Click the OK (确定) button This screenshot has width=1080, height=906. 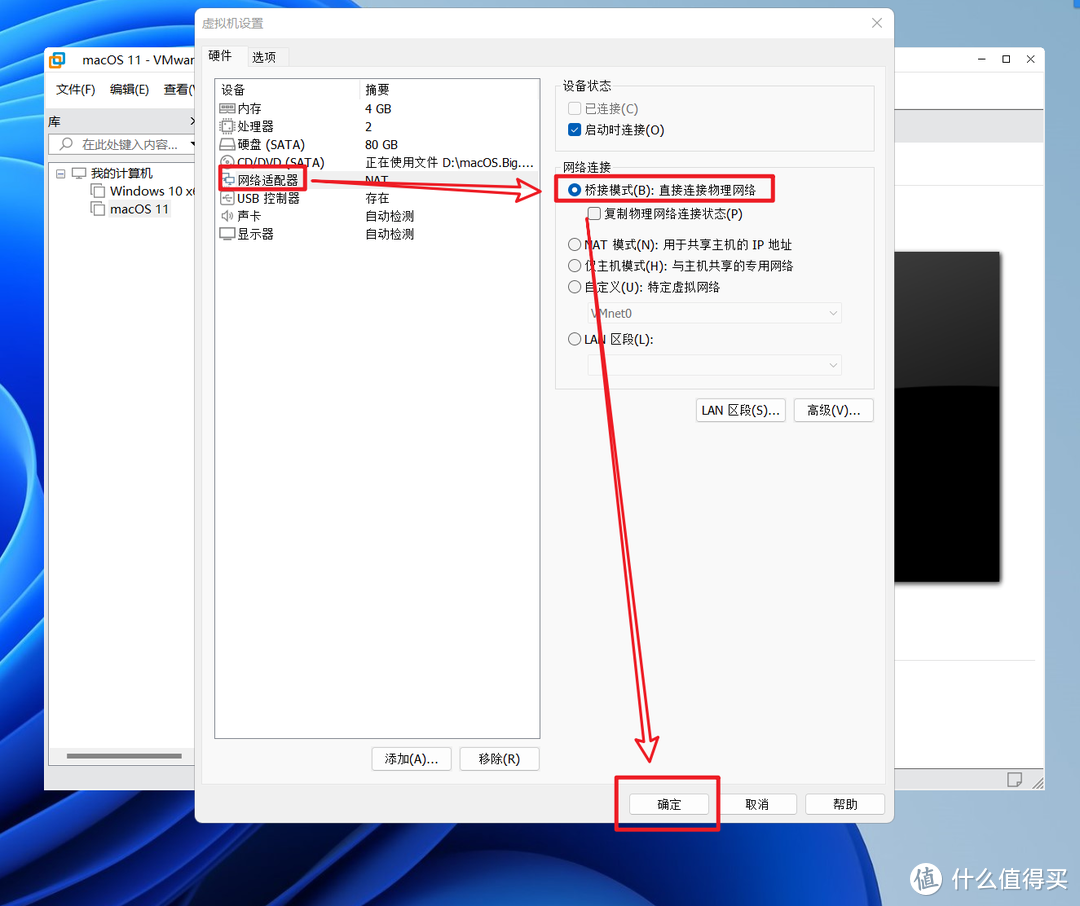tap(669, 804)
